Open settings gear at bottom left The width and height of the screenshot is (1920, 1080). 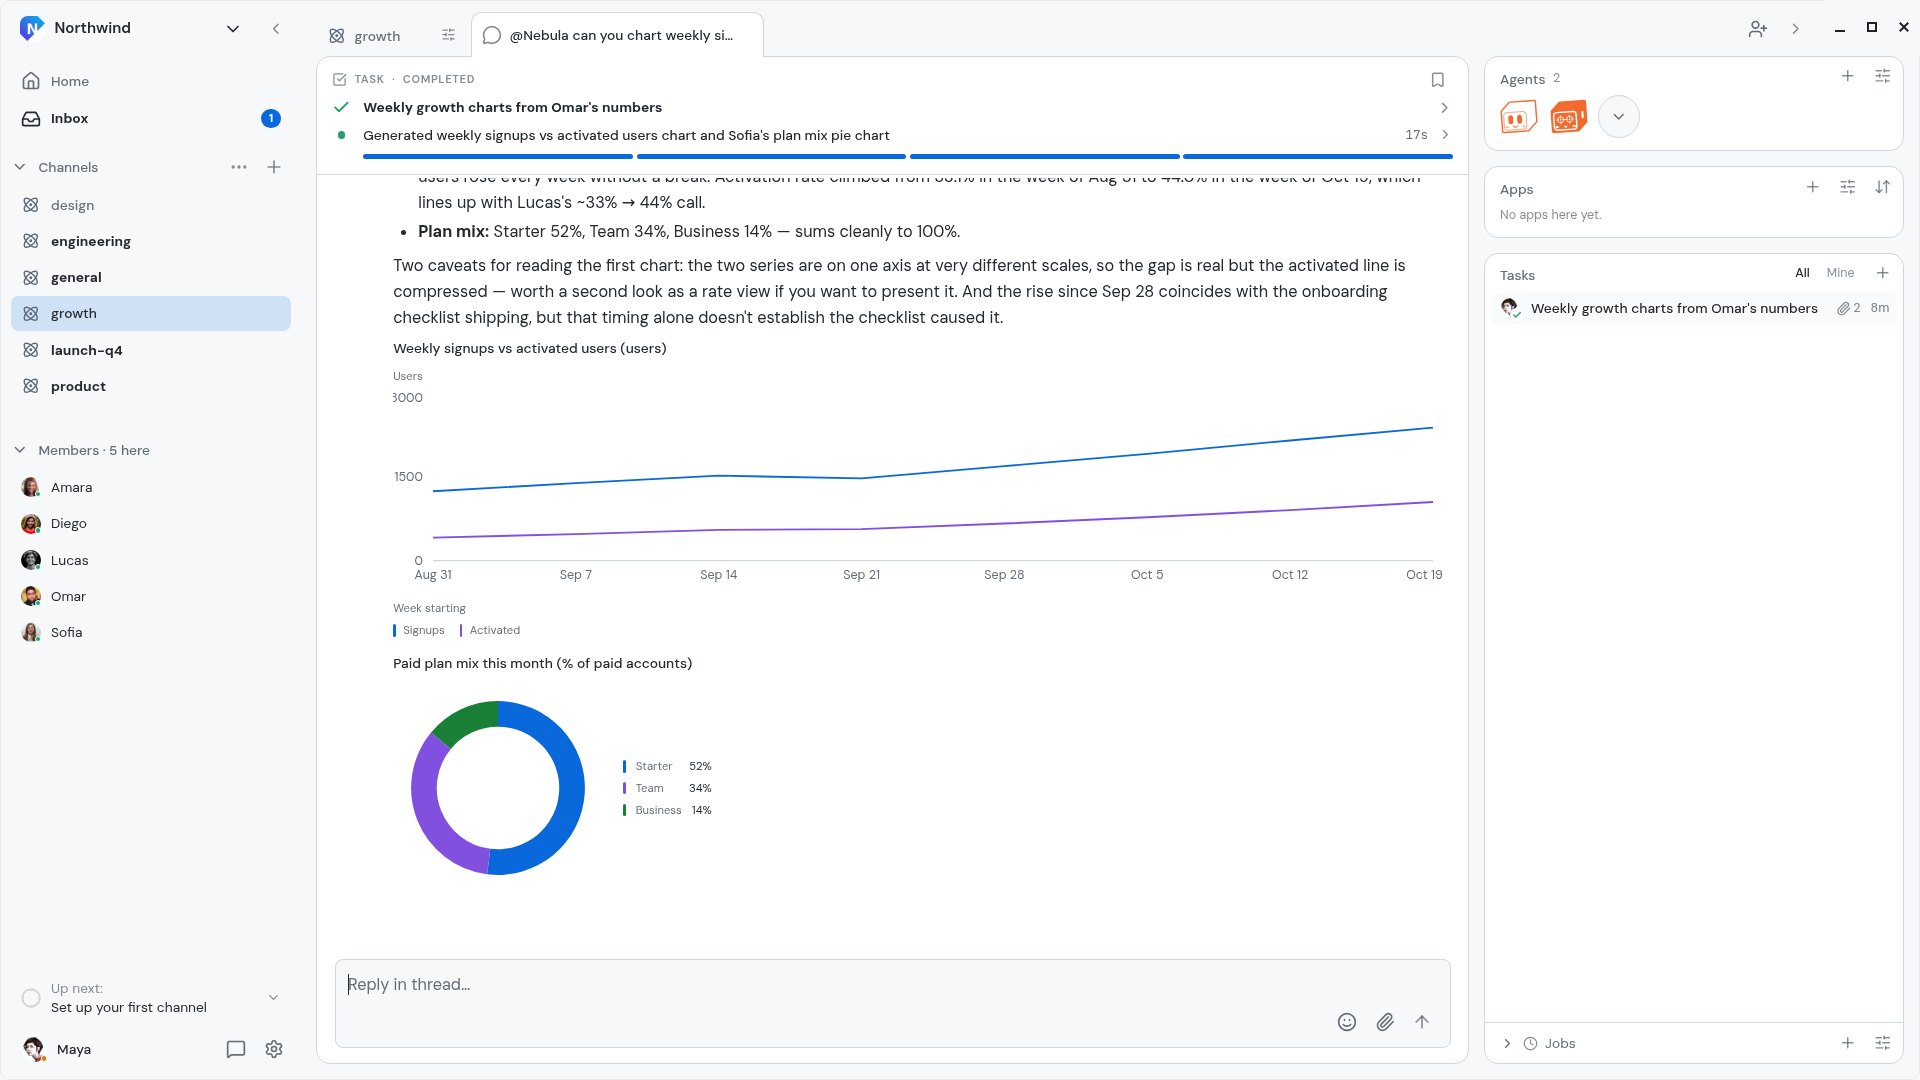(x=274, y=1049)
